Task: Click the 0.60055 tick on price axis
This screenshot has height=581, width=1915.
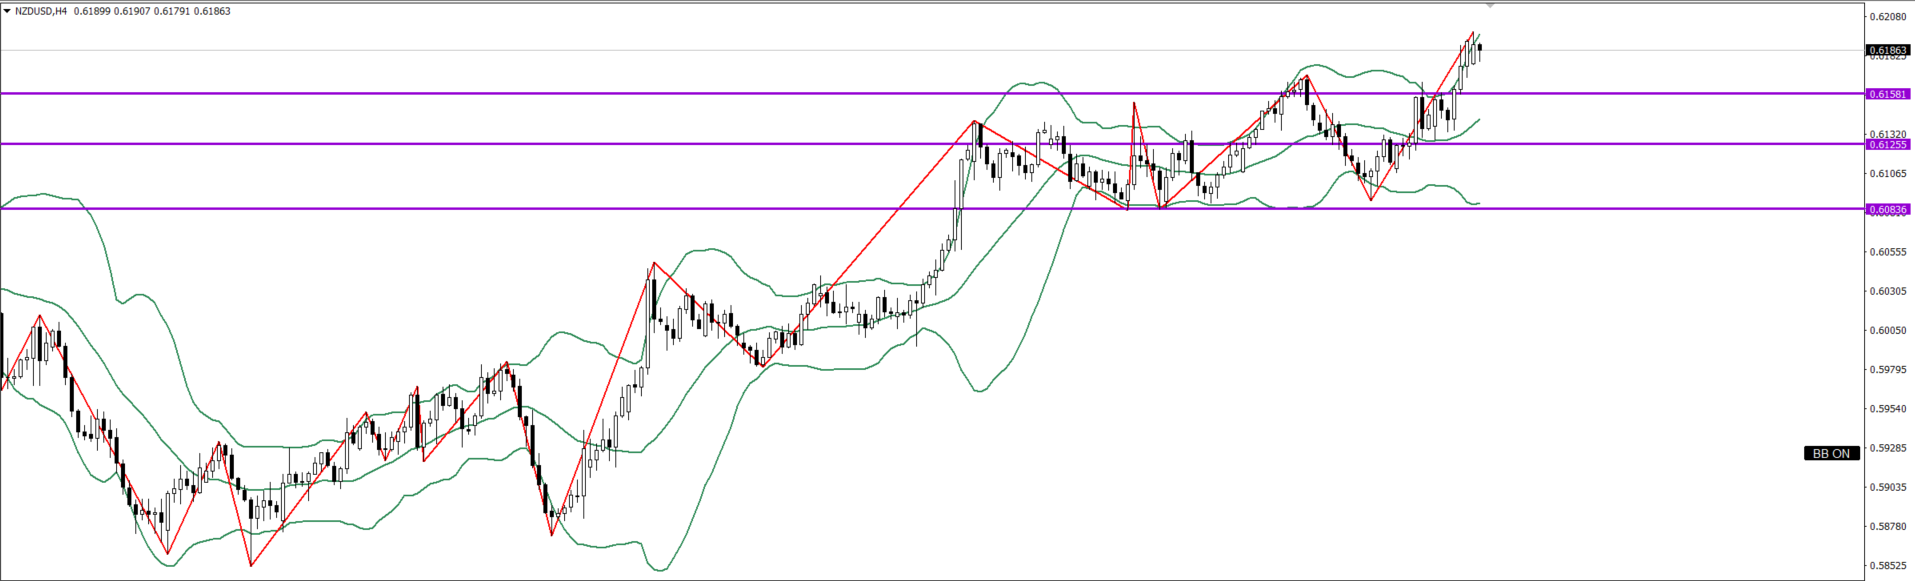Action: [x=1888, y=331]
